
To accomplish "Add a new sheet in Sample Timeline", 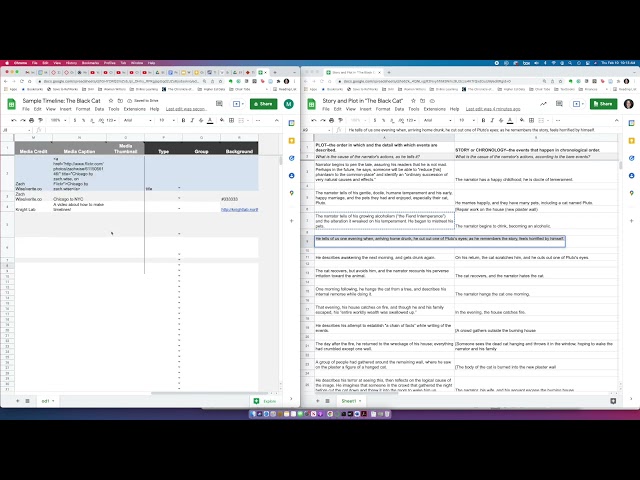I will pos(18,401).
